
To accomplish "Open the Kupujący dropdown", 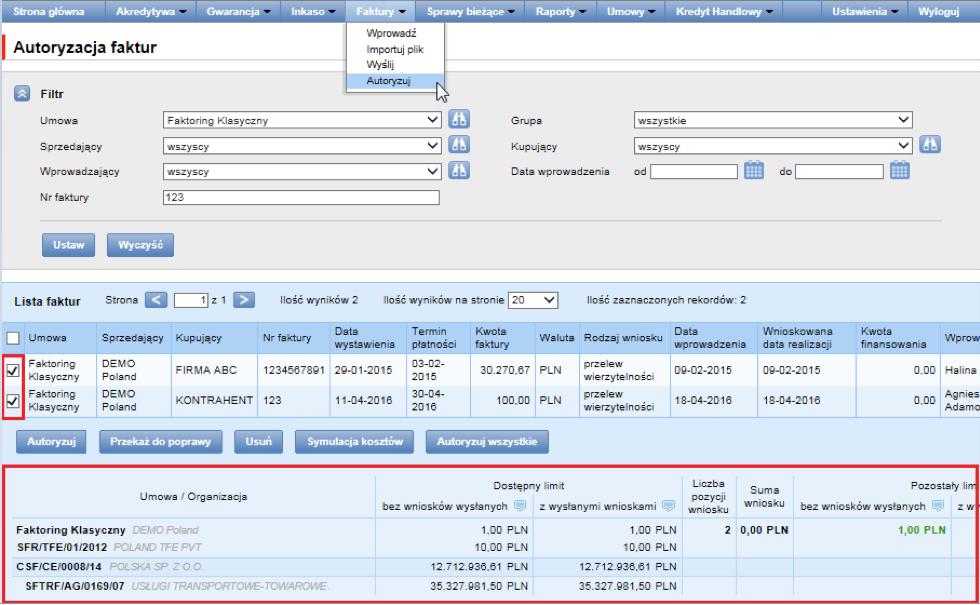I will tap(773, 146).
